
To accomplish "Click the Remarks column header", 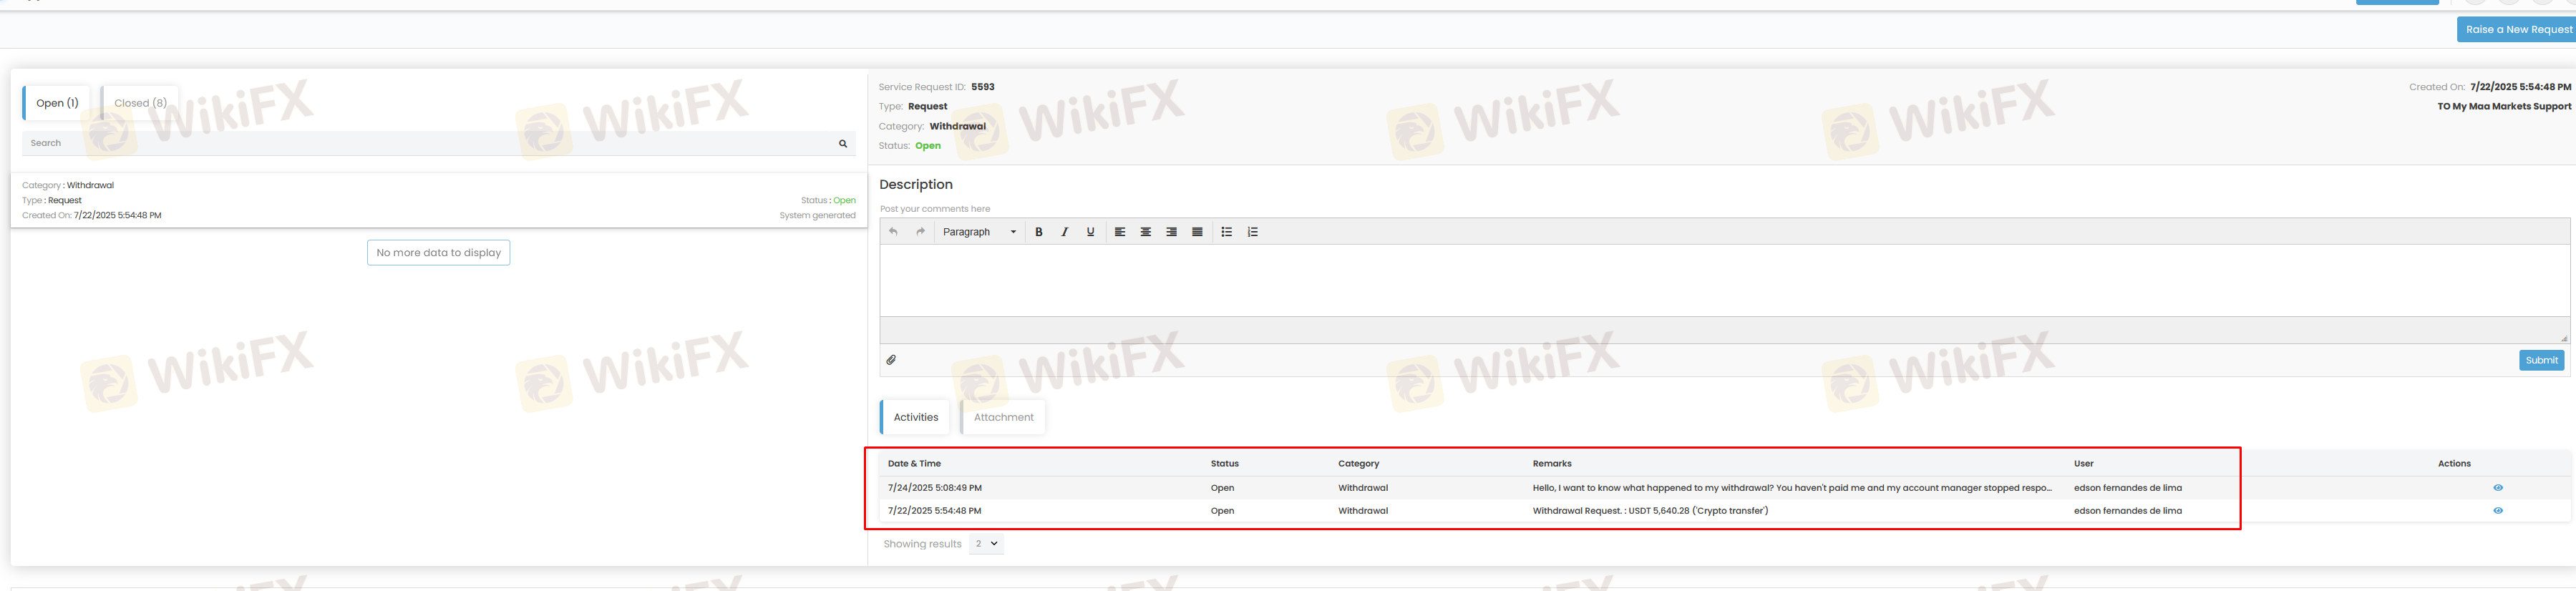I will click(1552, 464).
